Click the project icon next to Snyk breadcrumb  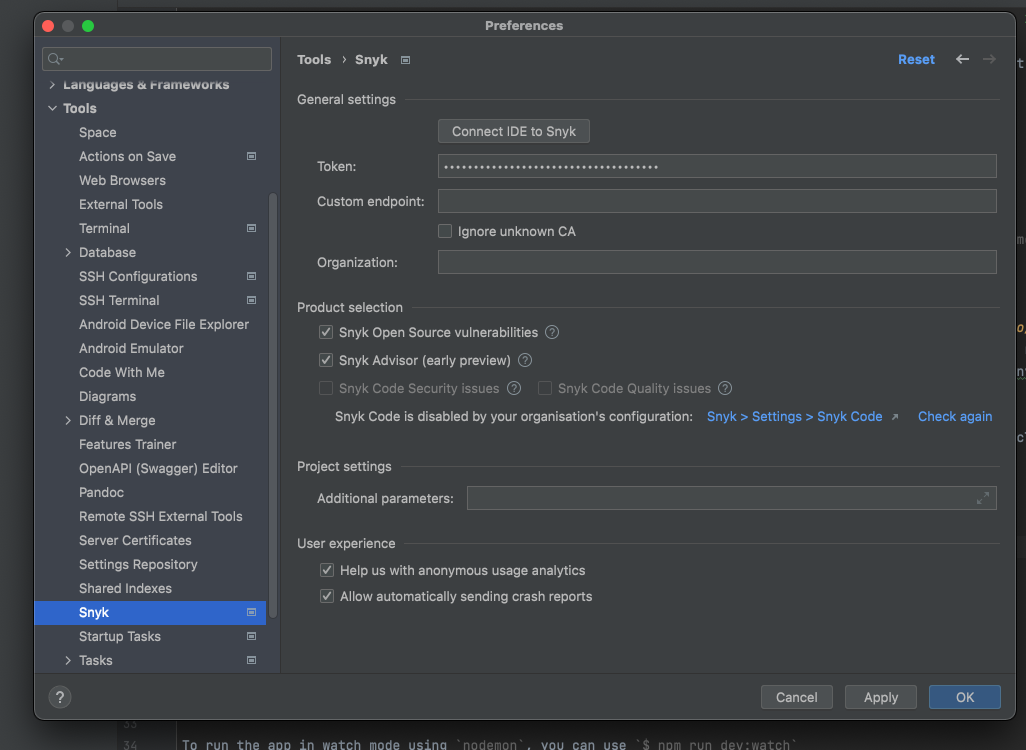pyautogui.click(x=406, y=60)
